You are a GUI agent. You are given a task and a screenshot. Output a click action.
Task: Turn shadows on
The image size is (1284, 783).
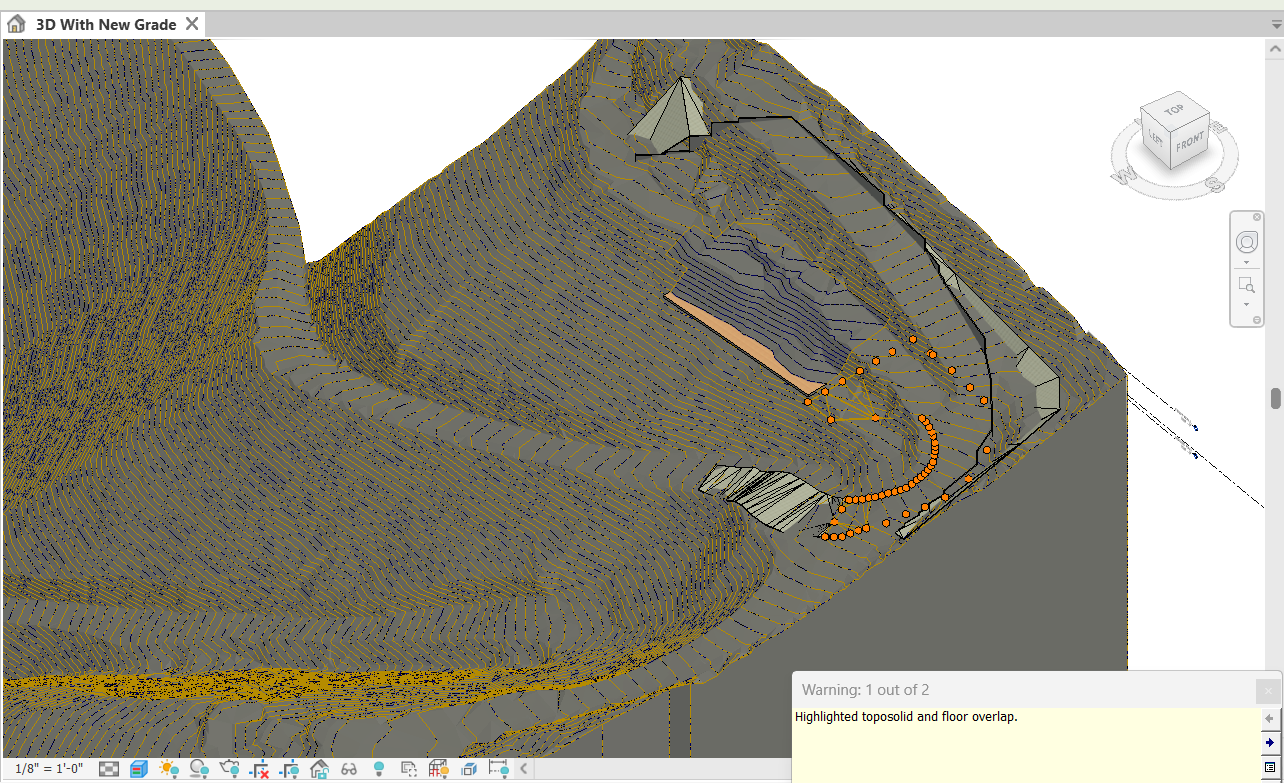(x=199, y=769)
